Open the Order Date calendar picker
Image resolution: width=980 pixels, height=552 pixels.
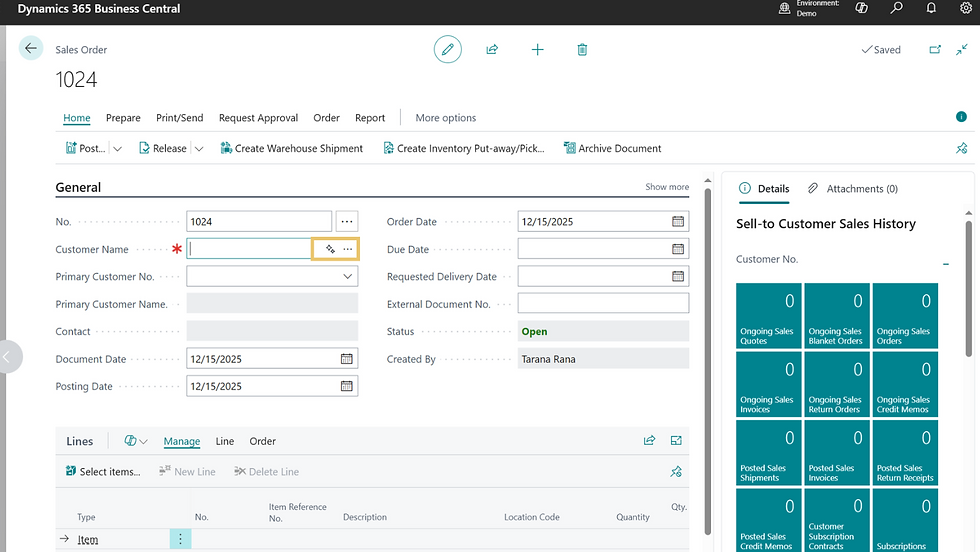tap(678, 221)
